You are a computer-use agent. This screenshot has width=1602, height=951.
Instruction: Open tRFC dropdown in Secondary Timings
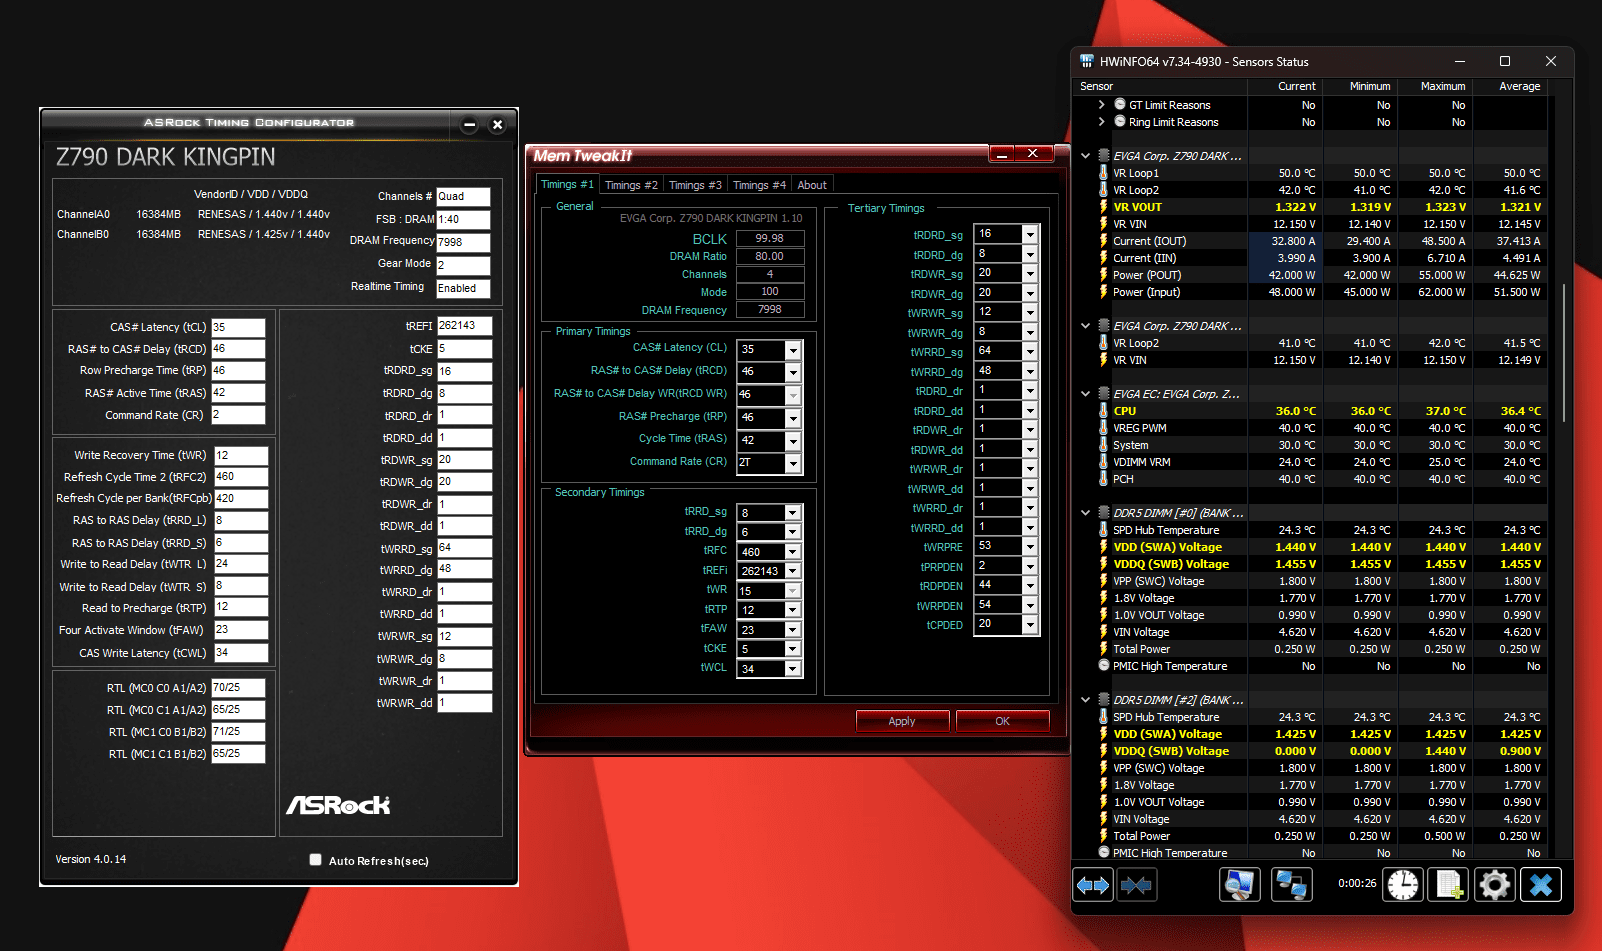click(x=793, y=552)
